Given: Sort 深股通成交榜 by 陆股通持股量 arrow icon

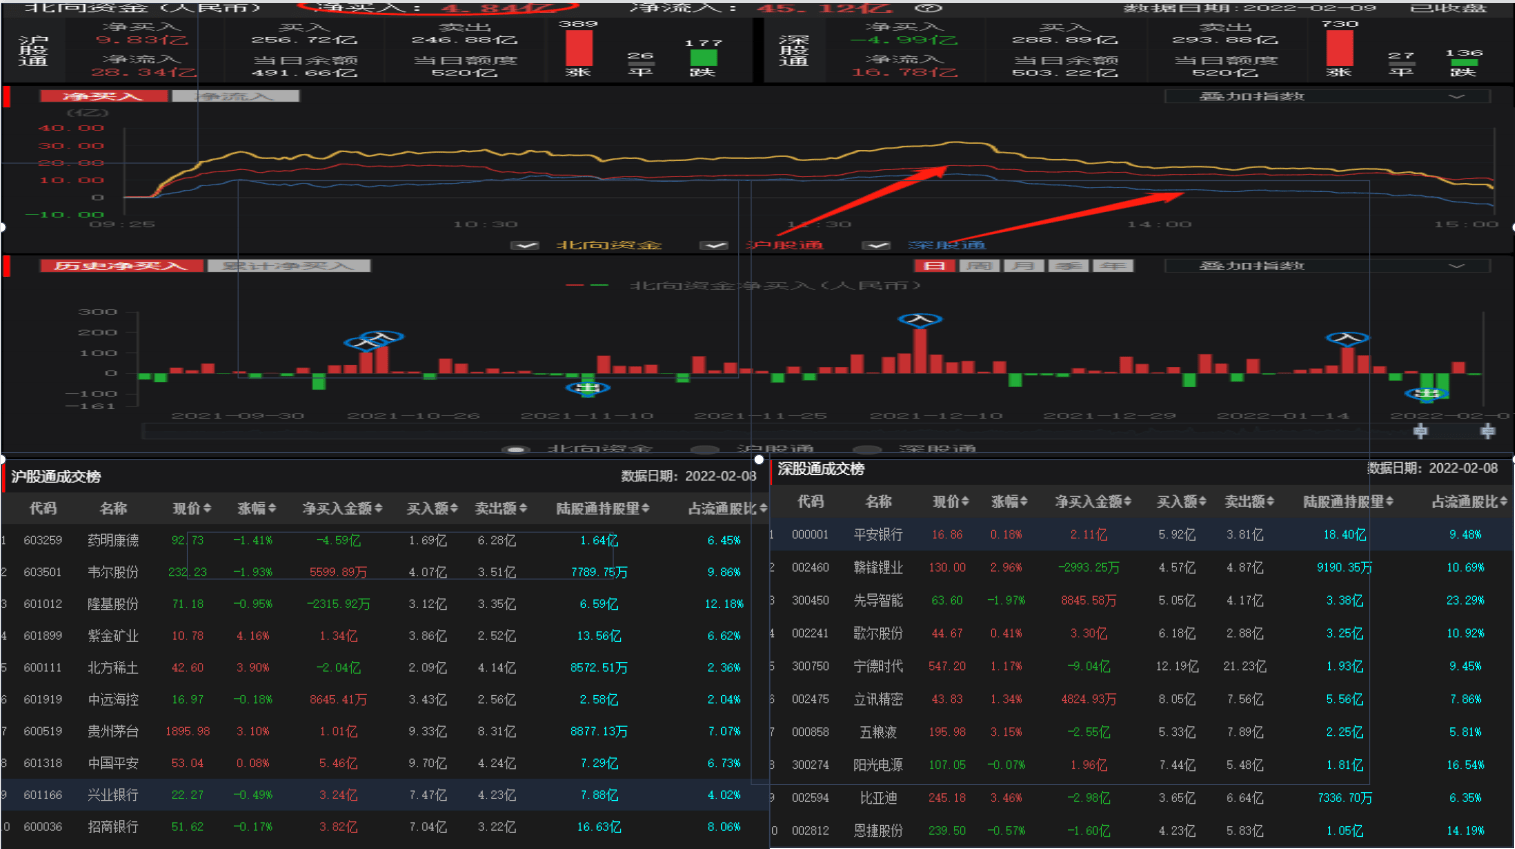Looking at the screenshot, I should pyautogui.click(x=1389, y=502).
